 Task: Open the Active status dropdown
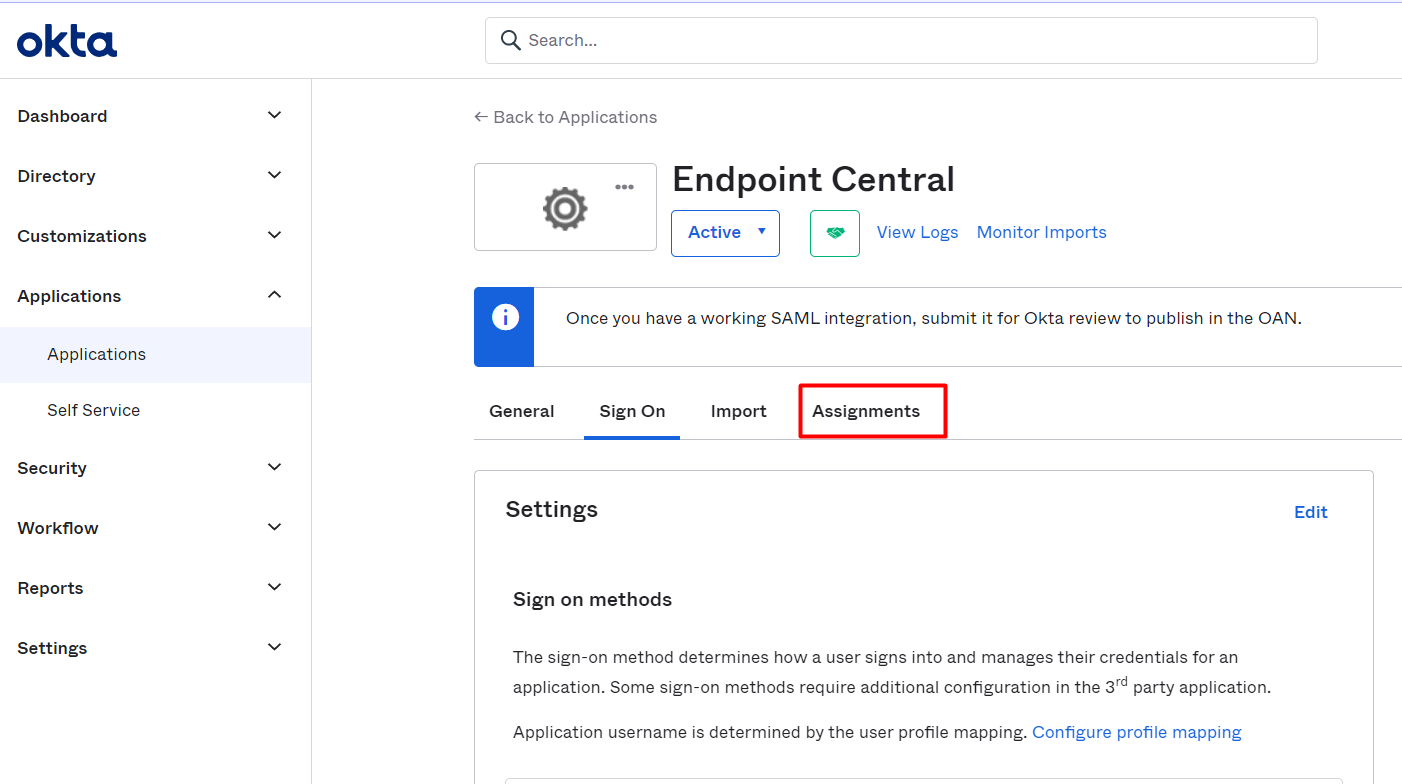[724, 232]
